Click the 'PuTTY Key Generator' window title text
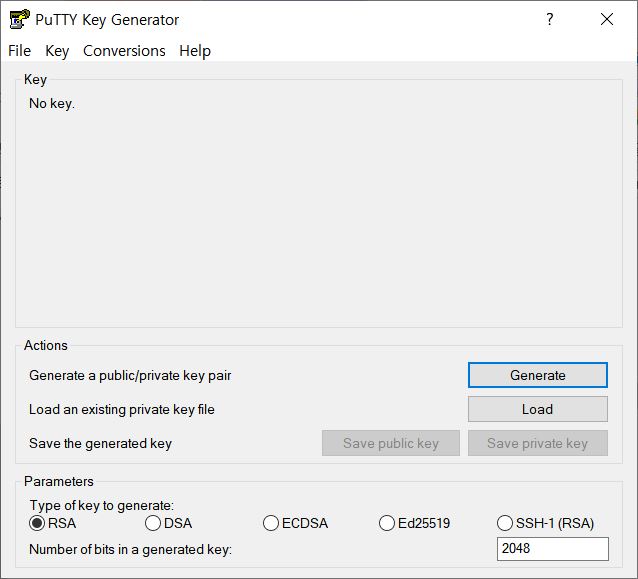Image resolution: width=638 pixels, height=579 pixels. (x=107, y=19)
